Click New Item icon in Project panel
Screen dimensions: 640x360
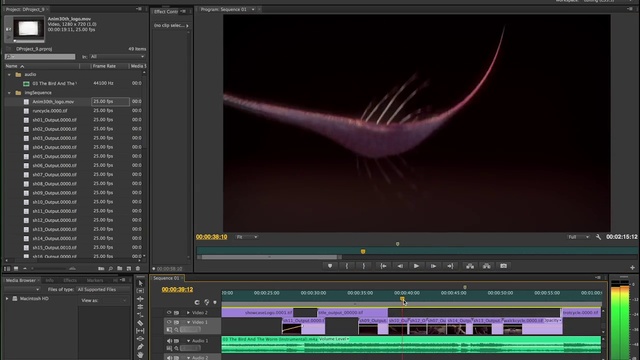(129, 269)
